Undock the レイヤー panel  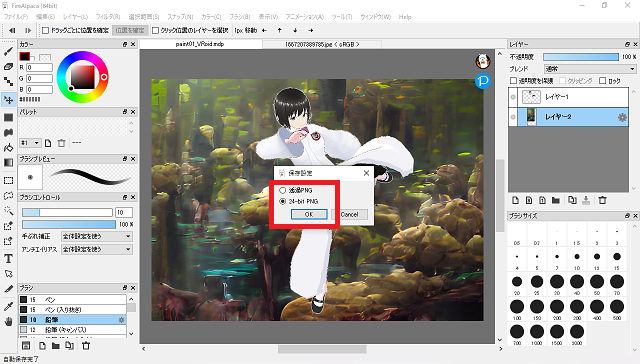pyautogui.click(x=627, y=44)
